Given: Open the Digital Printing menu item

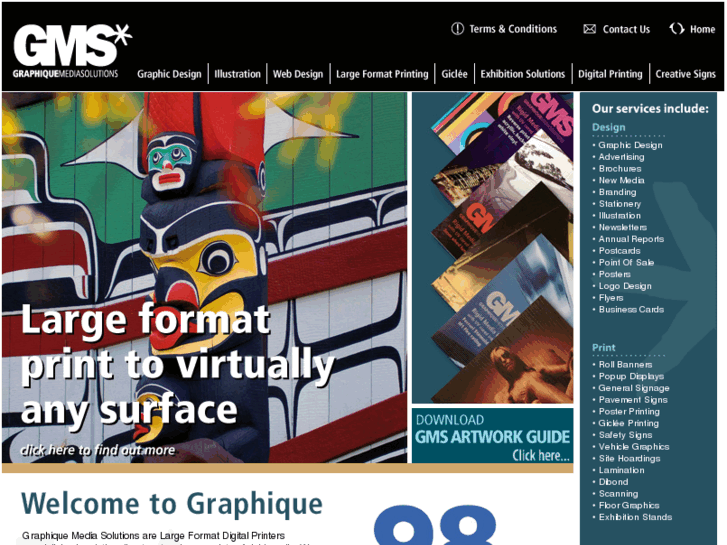Looking at the screenshot, I should coord(610,74).
